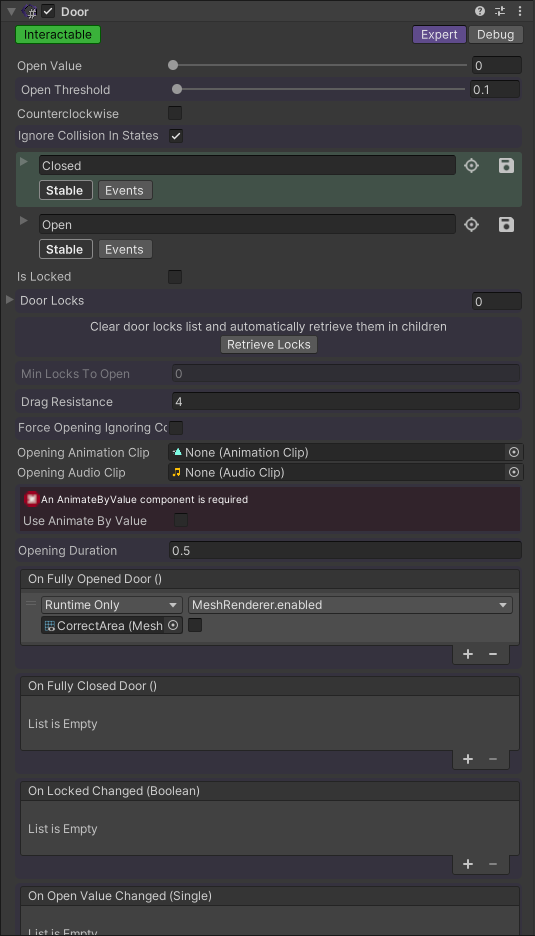Enable the Counterclockwise checkbox
Viewport: 535px width, 936px height.
(x=175, y=113)
